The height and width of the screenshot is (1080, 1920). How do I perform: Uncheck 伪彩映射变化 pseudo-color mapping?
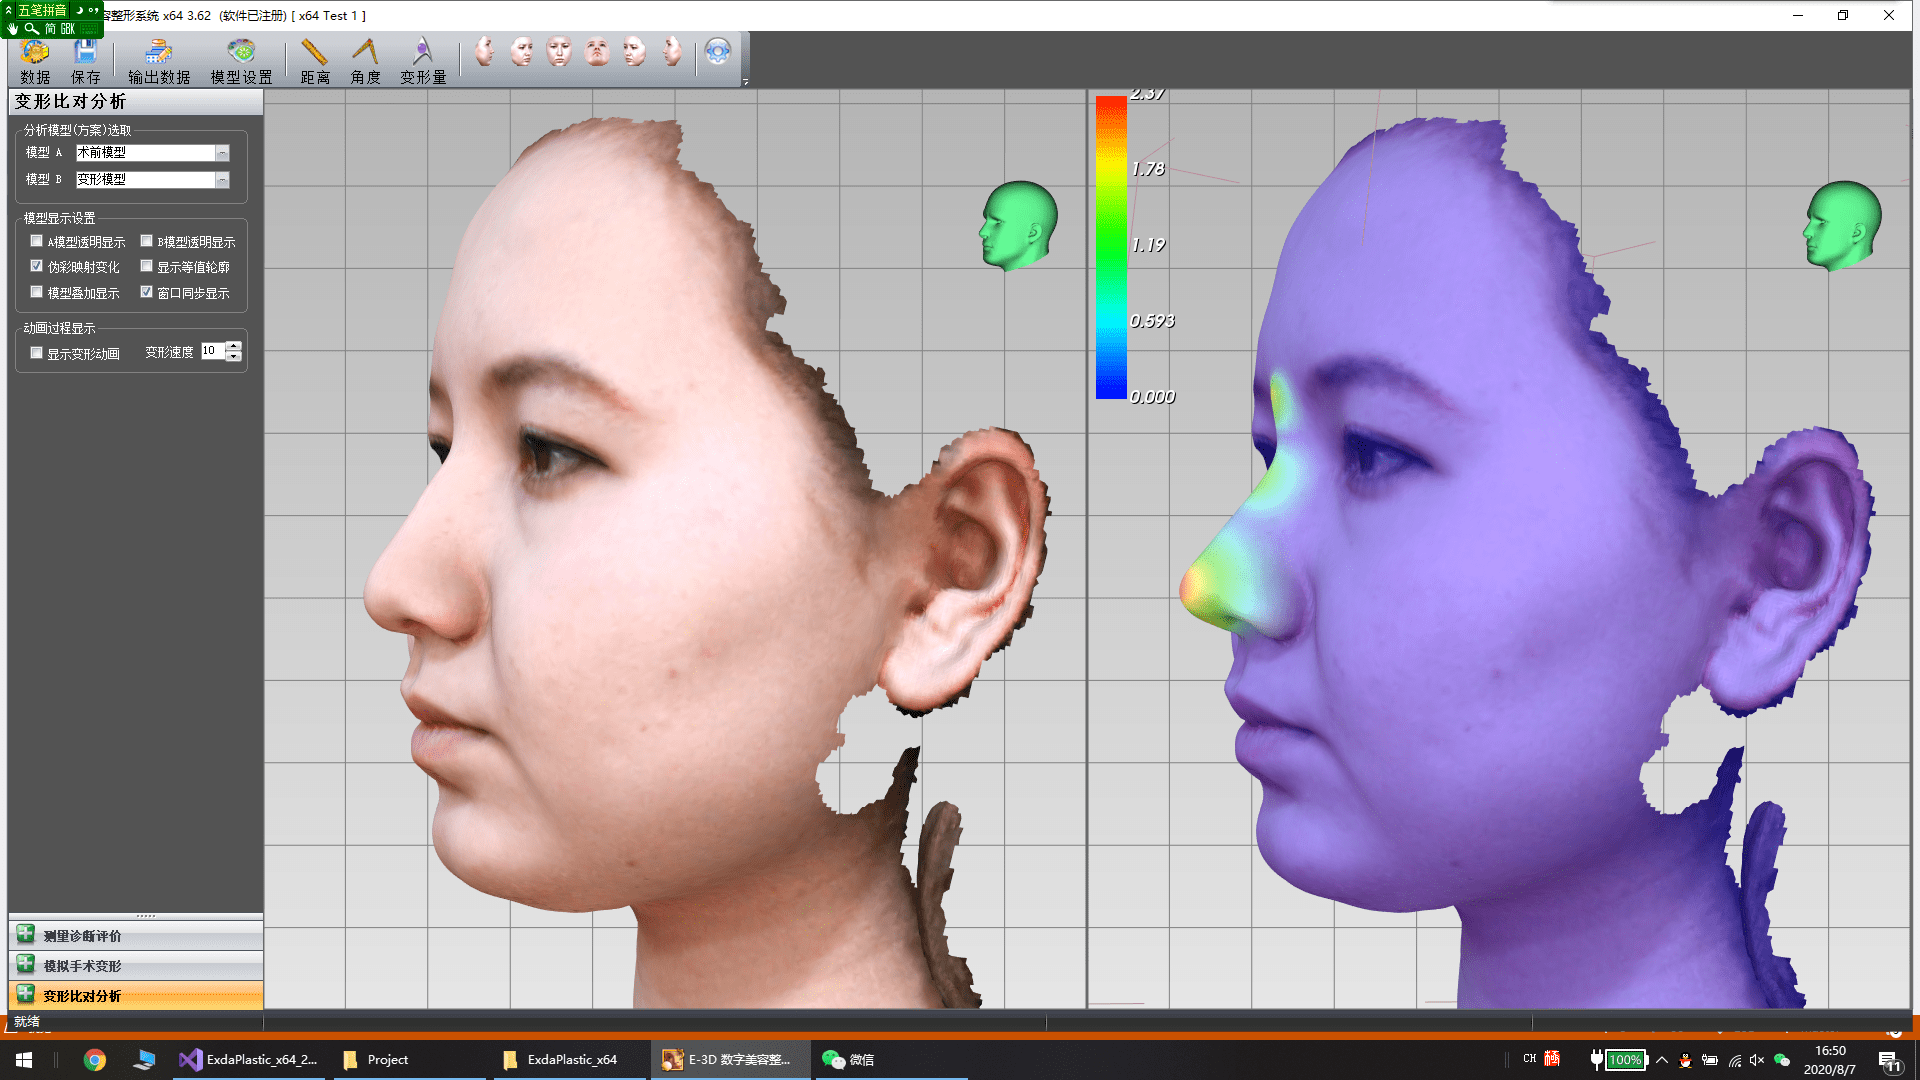(x=37, y=266)
